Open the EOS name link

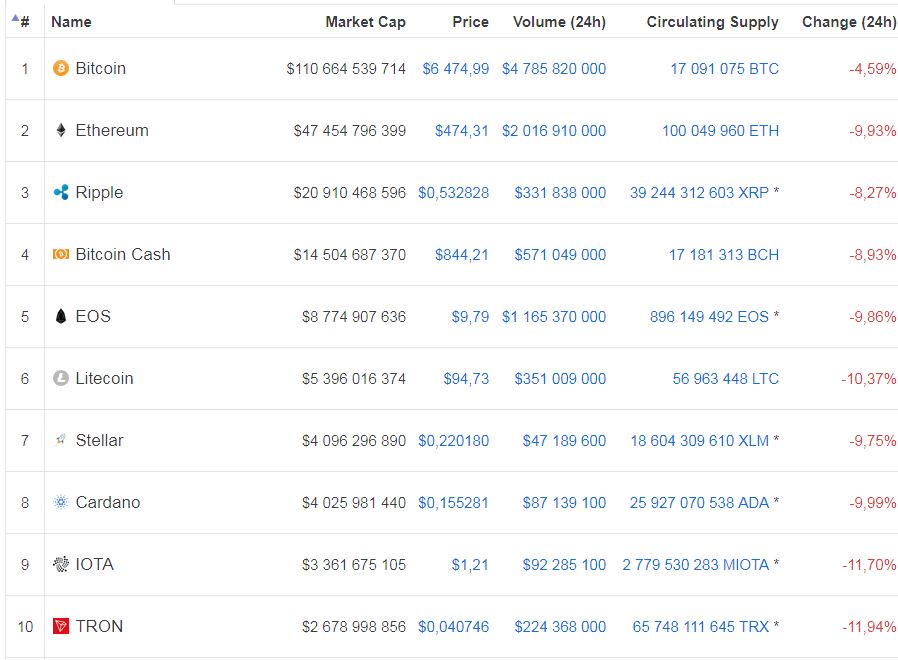(93, 316)
